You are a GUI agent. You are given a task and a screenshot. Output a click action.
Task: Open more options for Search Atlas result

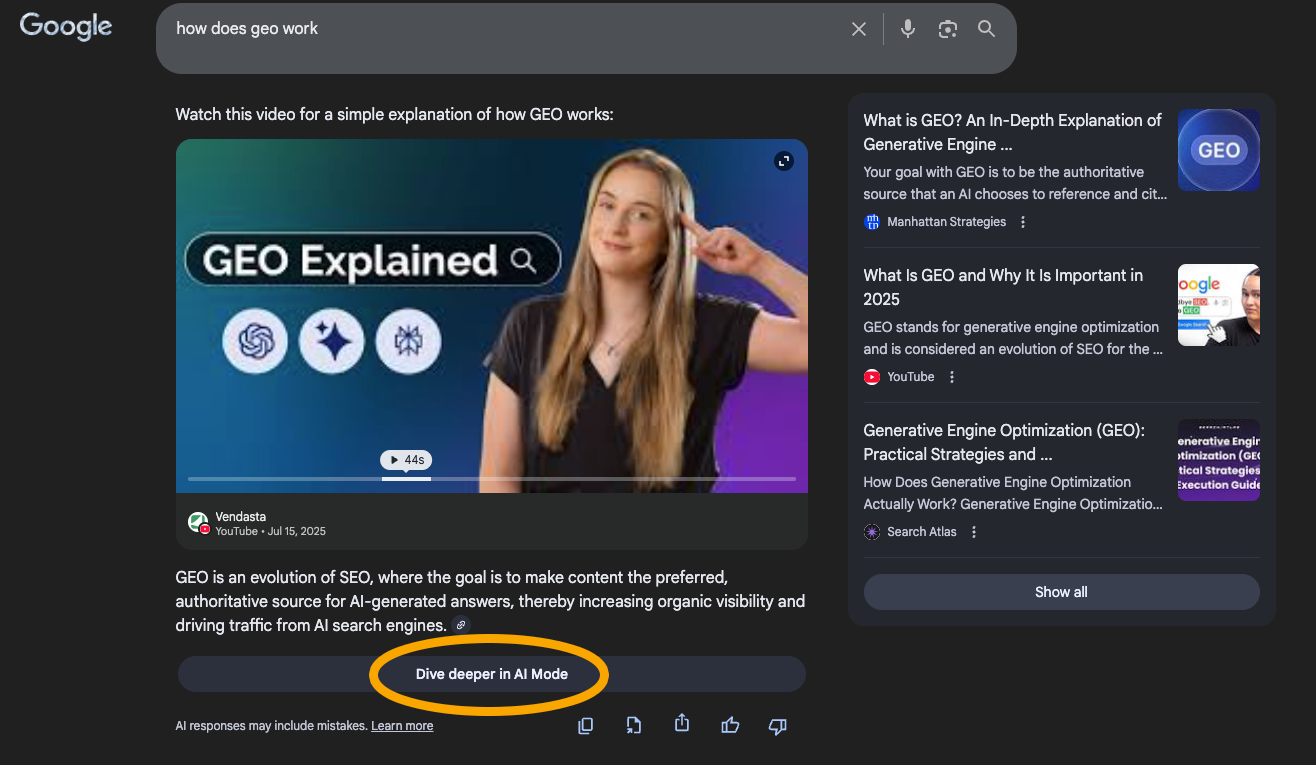(974, 532)
